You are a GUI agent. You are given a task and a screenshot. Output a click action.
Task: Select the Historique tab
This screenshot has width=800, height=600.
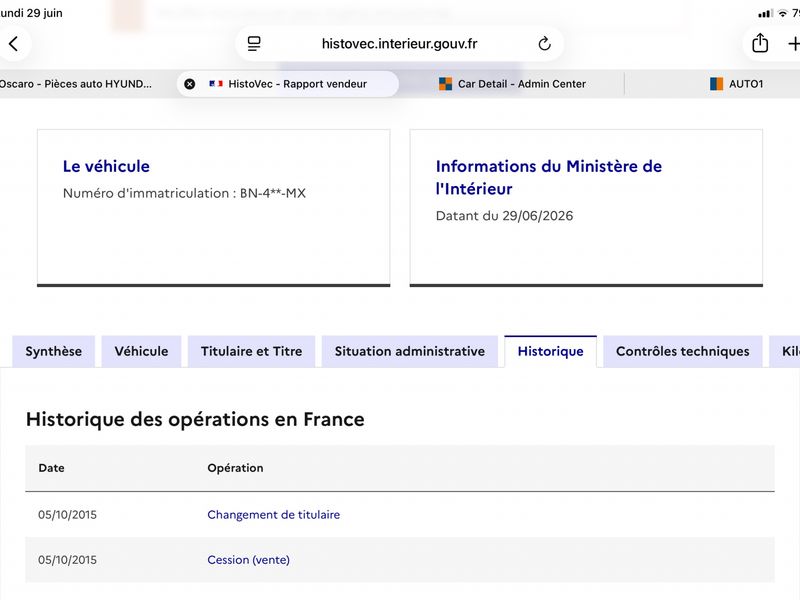(551, 351)
